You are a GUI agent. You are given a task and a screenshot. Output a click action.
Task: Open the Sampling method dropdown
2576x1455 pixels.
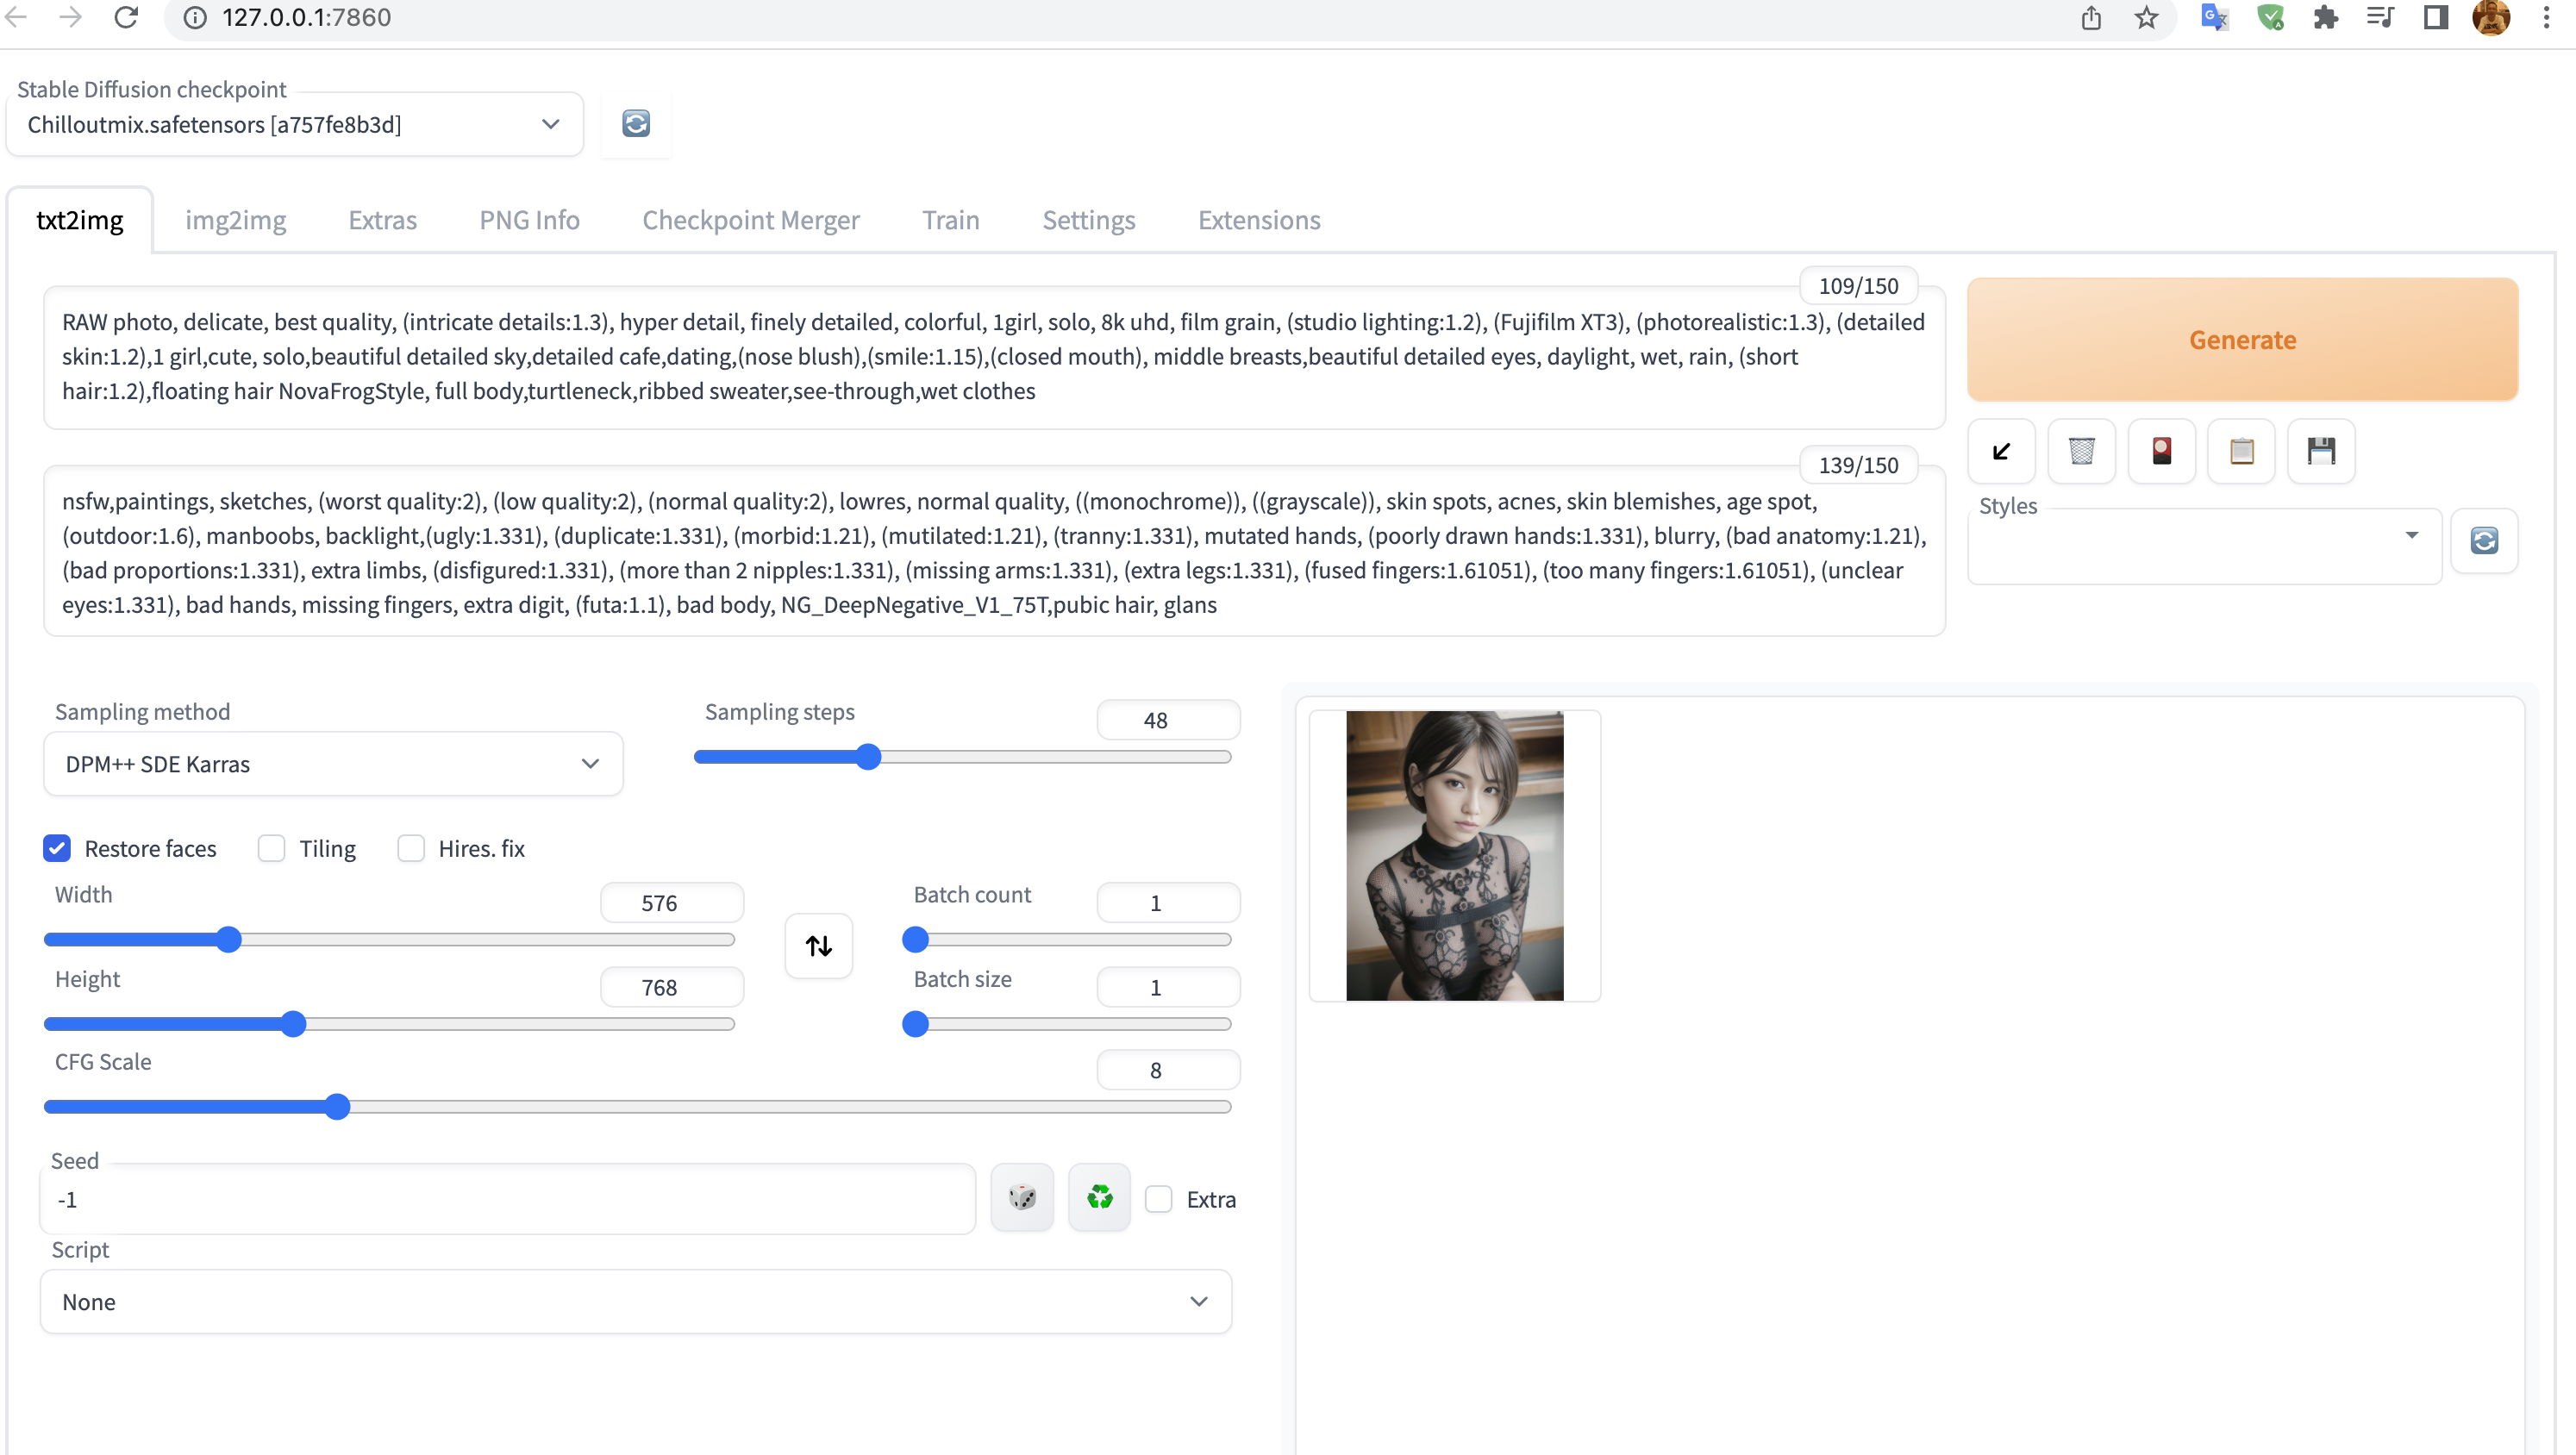pyautogui.click(x=333, y=763)
